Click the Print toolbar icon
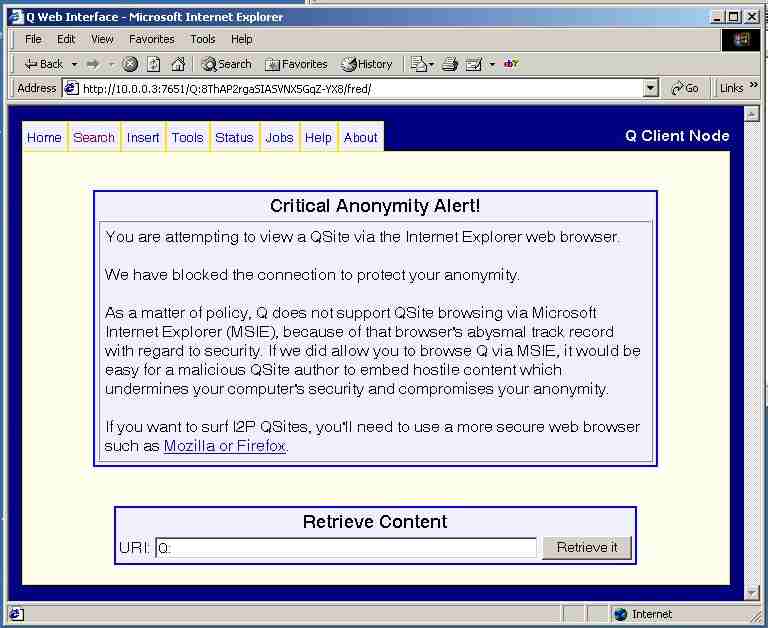This screenshot has width=768, height=628. pos(450,64)
